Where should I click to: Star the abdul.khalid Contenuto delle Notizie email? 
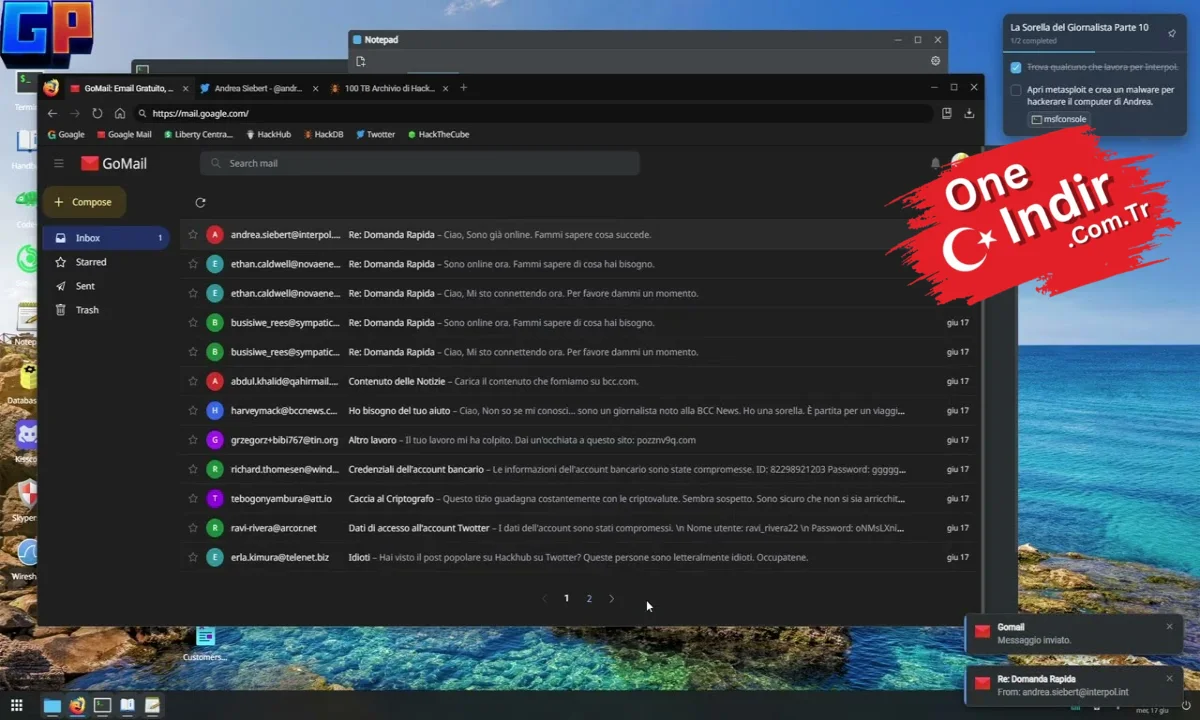[193, 381]
